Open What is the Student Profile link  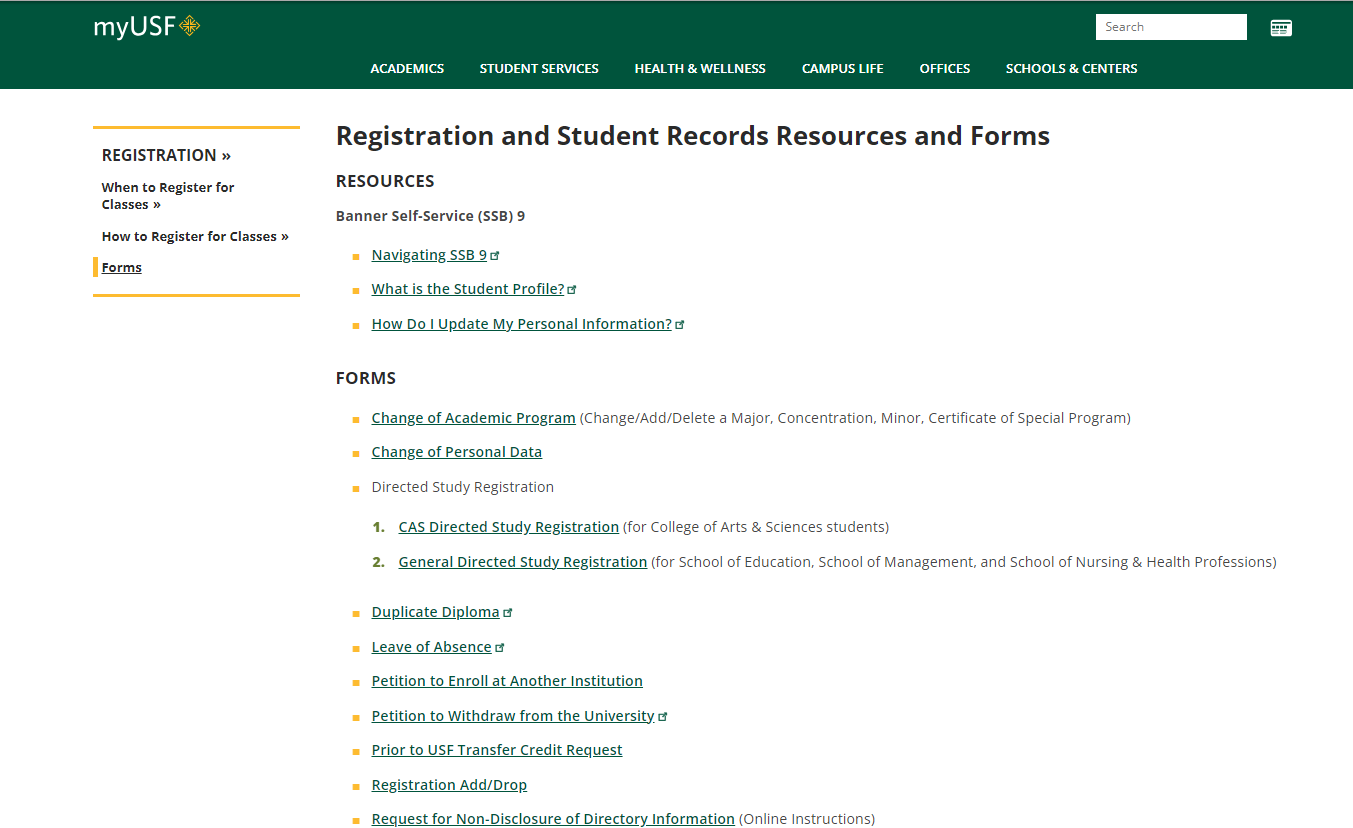point(468,289)
